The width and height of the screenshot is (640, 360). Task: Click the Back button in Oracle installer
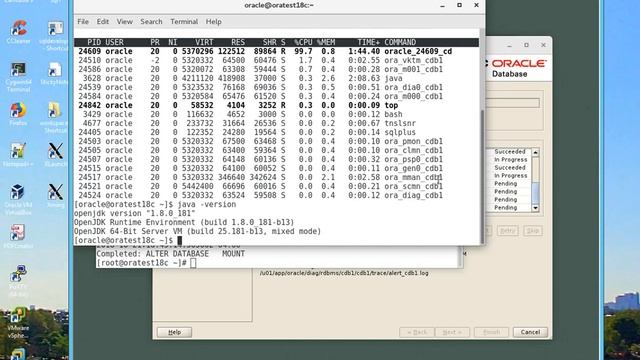(417, 332)
